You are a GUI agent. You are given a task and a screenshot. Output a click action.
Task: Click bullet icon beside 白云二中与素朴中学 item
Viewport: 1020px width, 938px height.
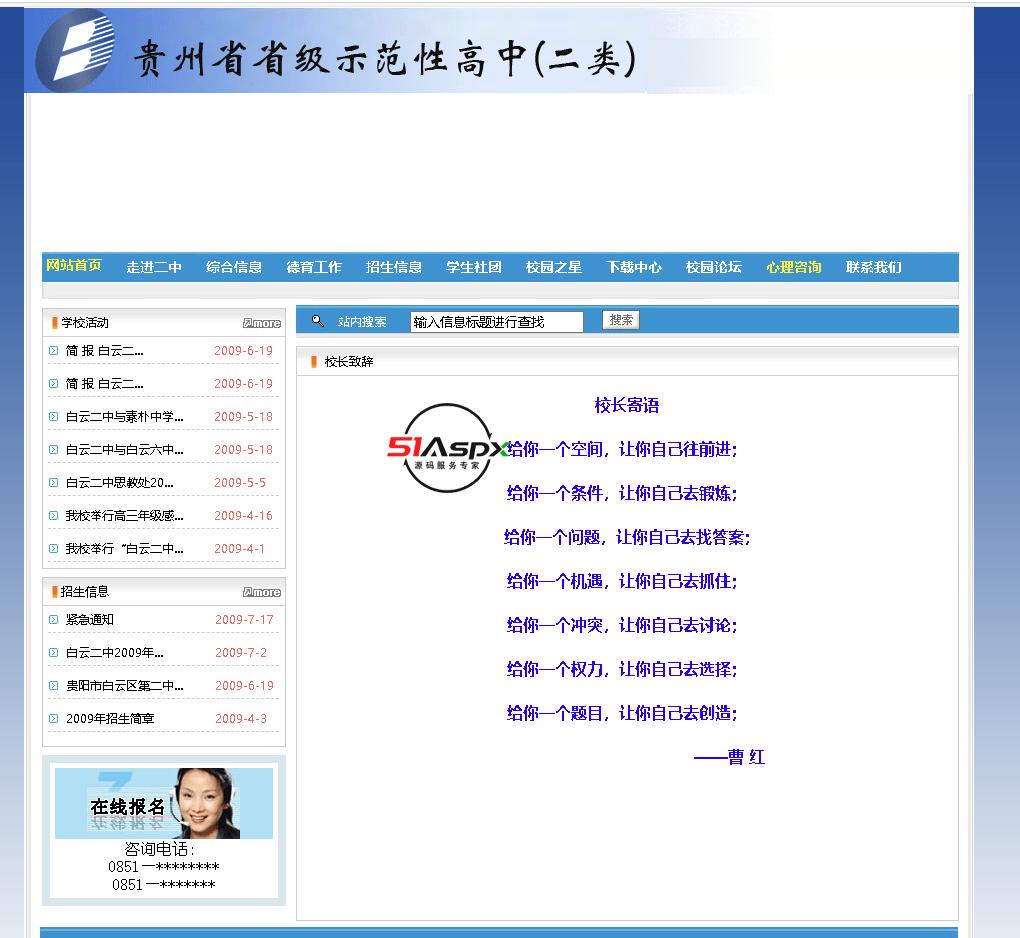(53, 416)
